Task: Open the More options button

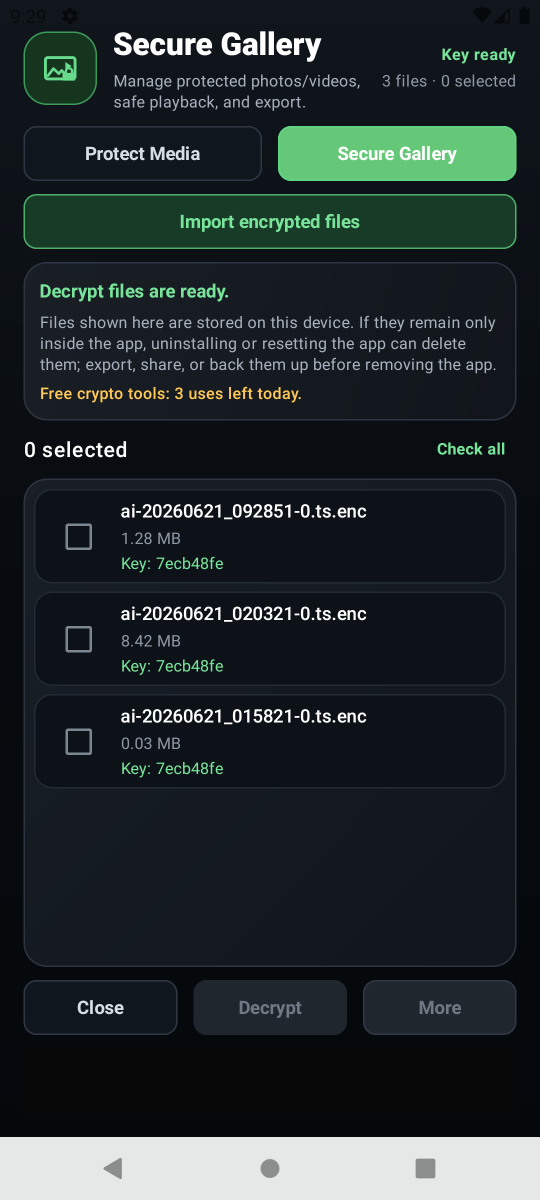Action: [440, 1008]
